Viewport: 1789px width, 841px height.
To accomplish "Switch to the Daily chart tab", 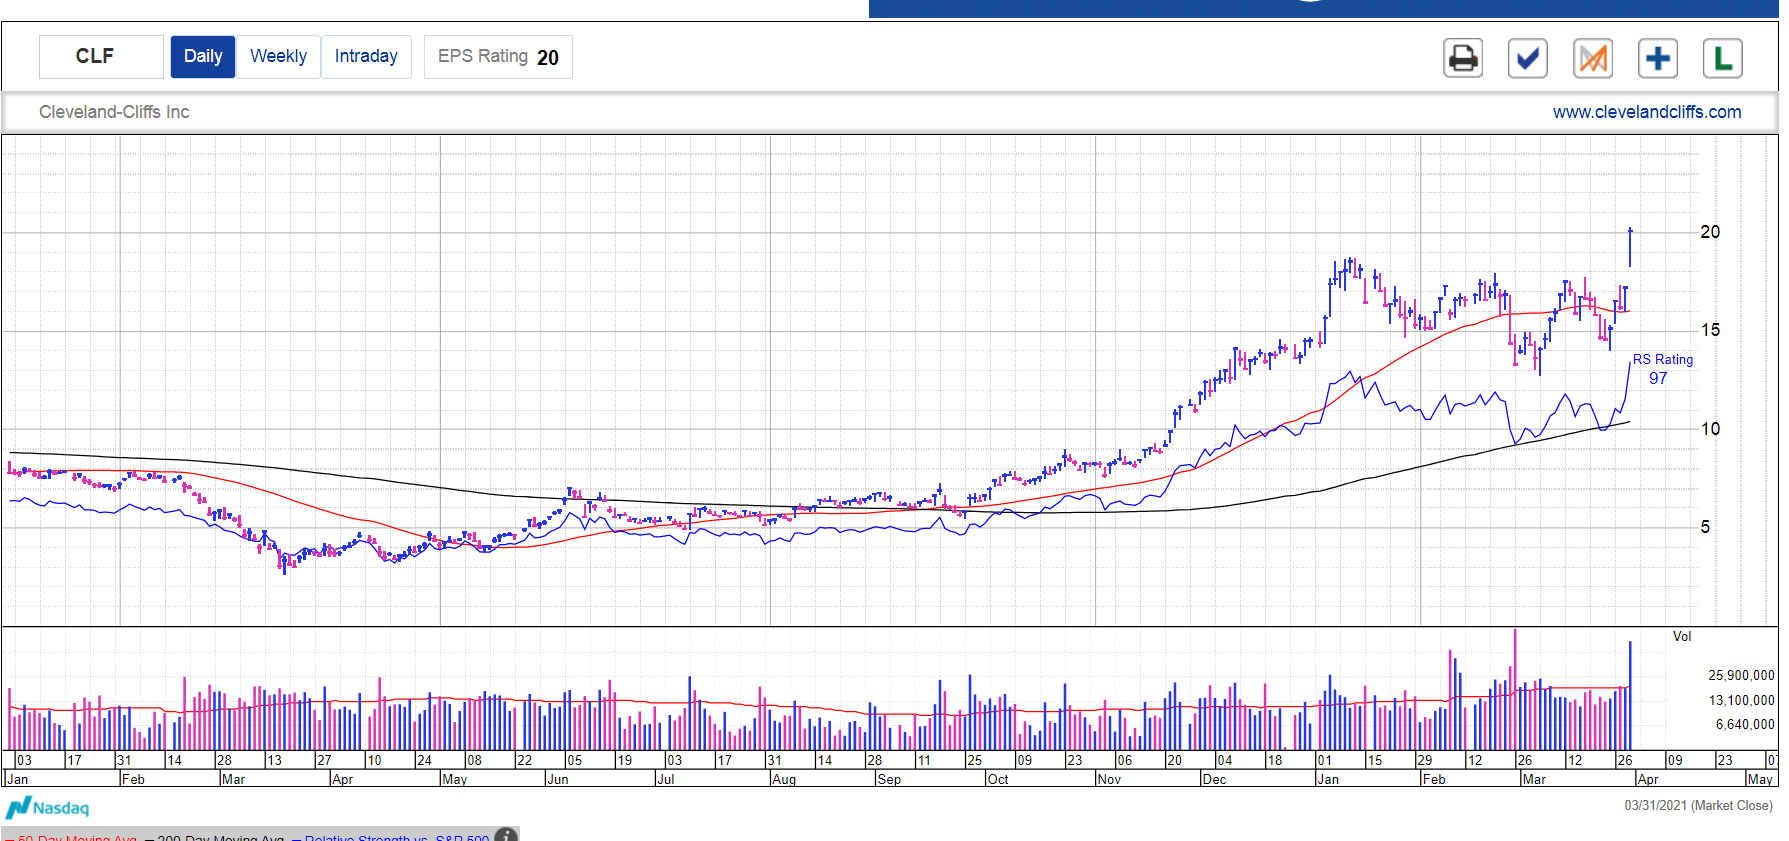I will (203, 57).
